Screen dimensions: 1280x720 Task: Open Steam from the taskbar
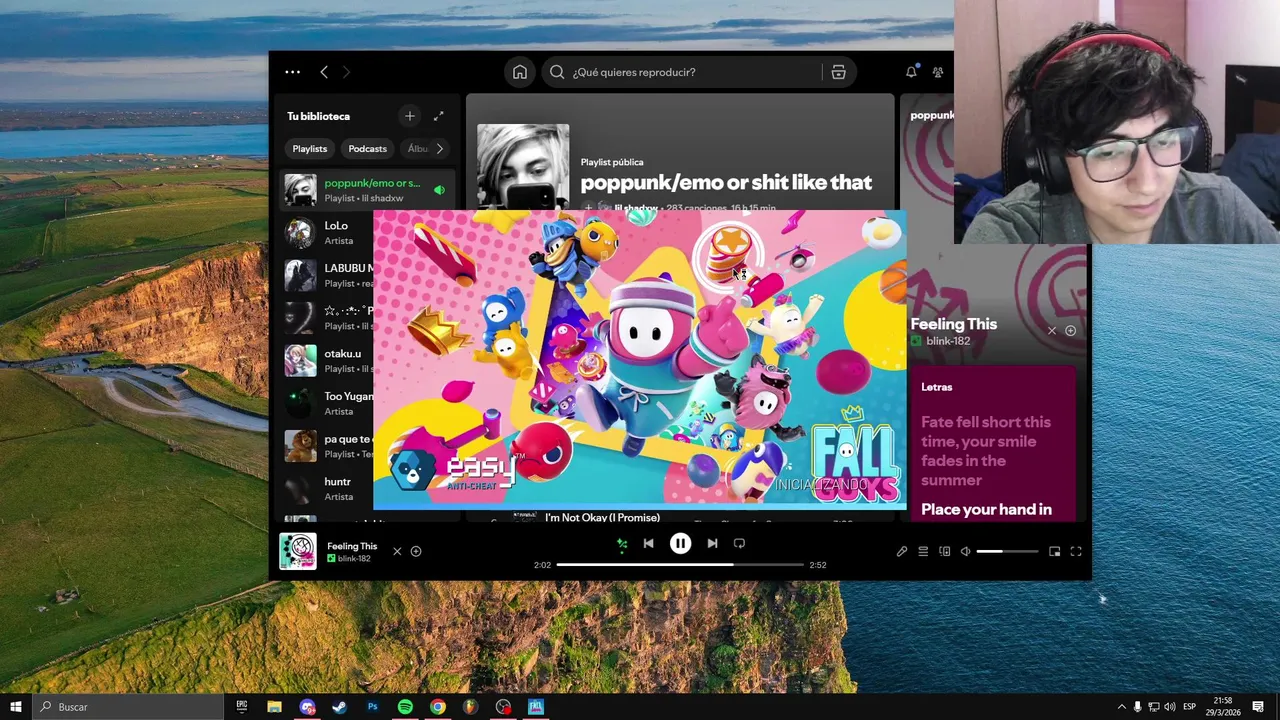[x=339, y=707]
